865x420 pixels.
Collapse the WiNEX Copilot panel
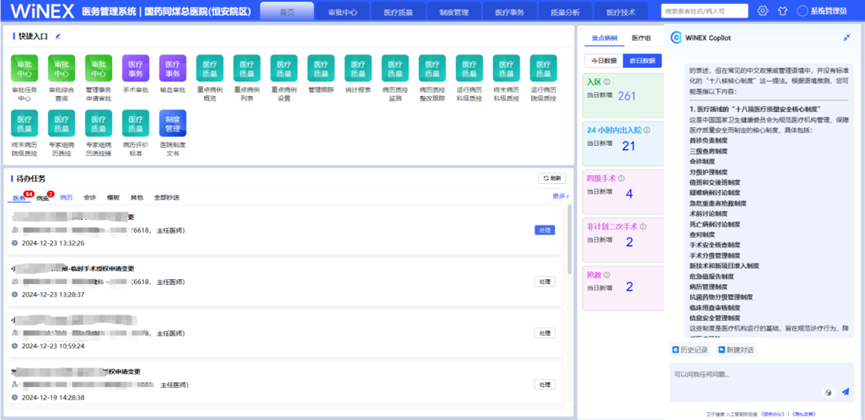click(x=847, y=37)
